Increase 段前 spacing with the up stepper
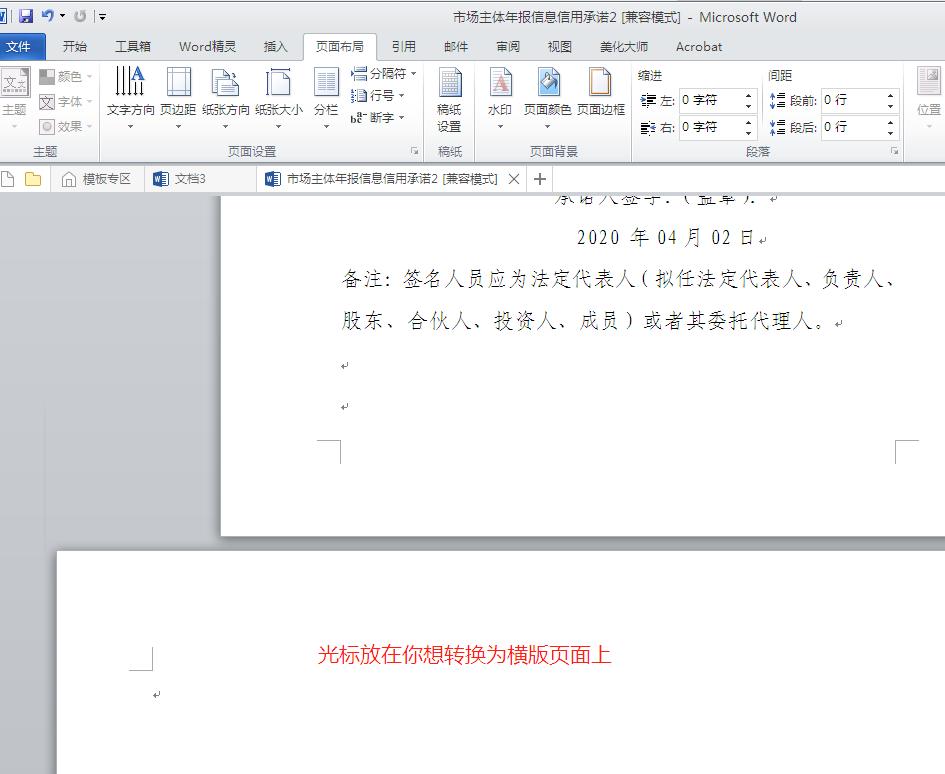The image size is (945, 774). 890,96
